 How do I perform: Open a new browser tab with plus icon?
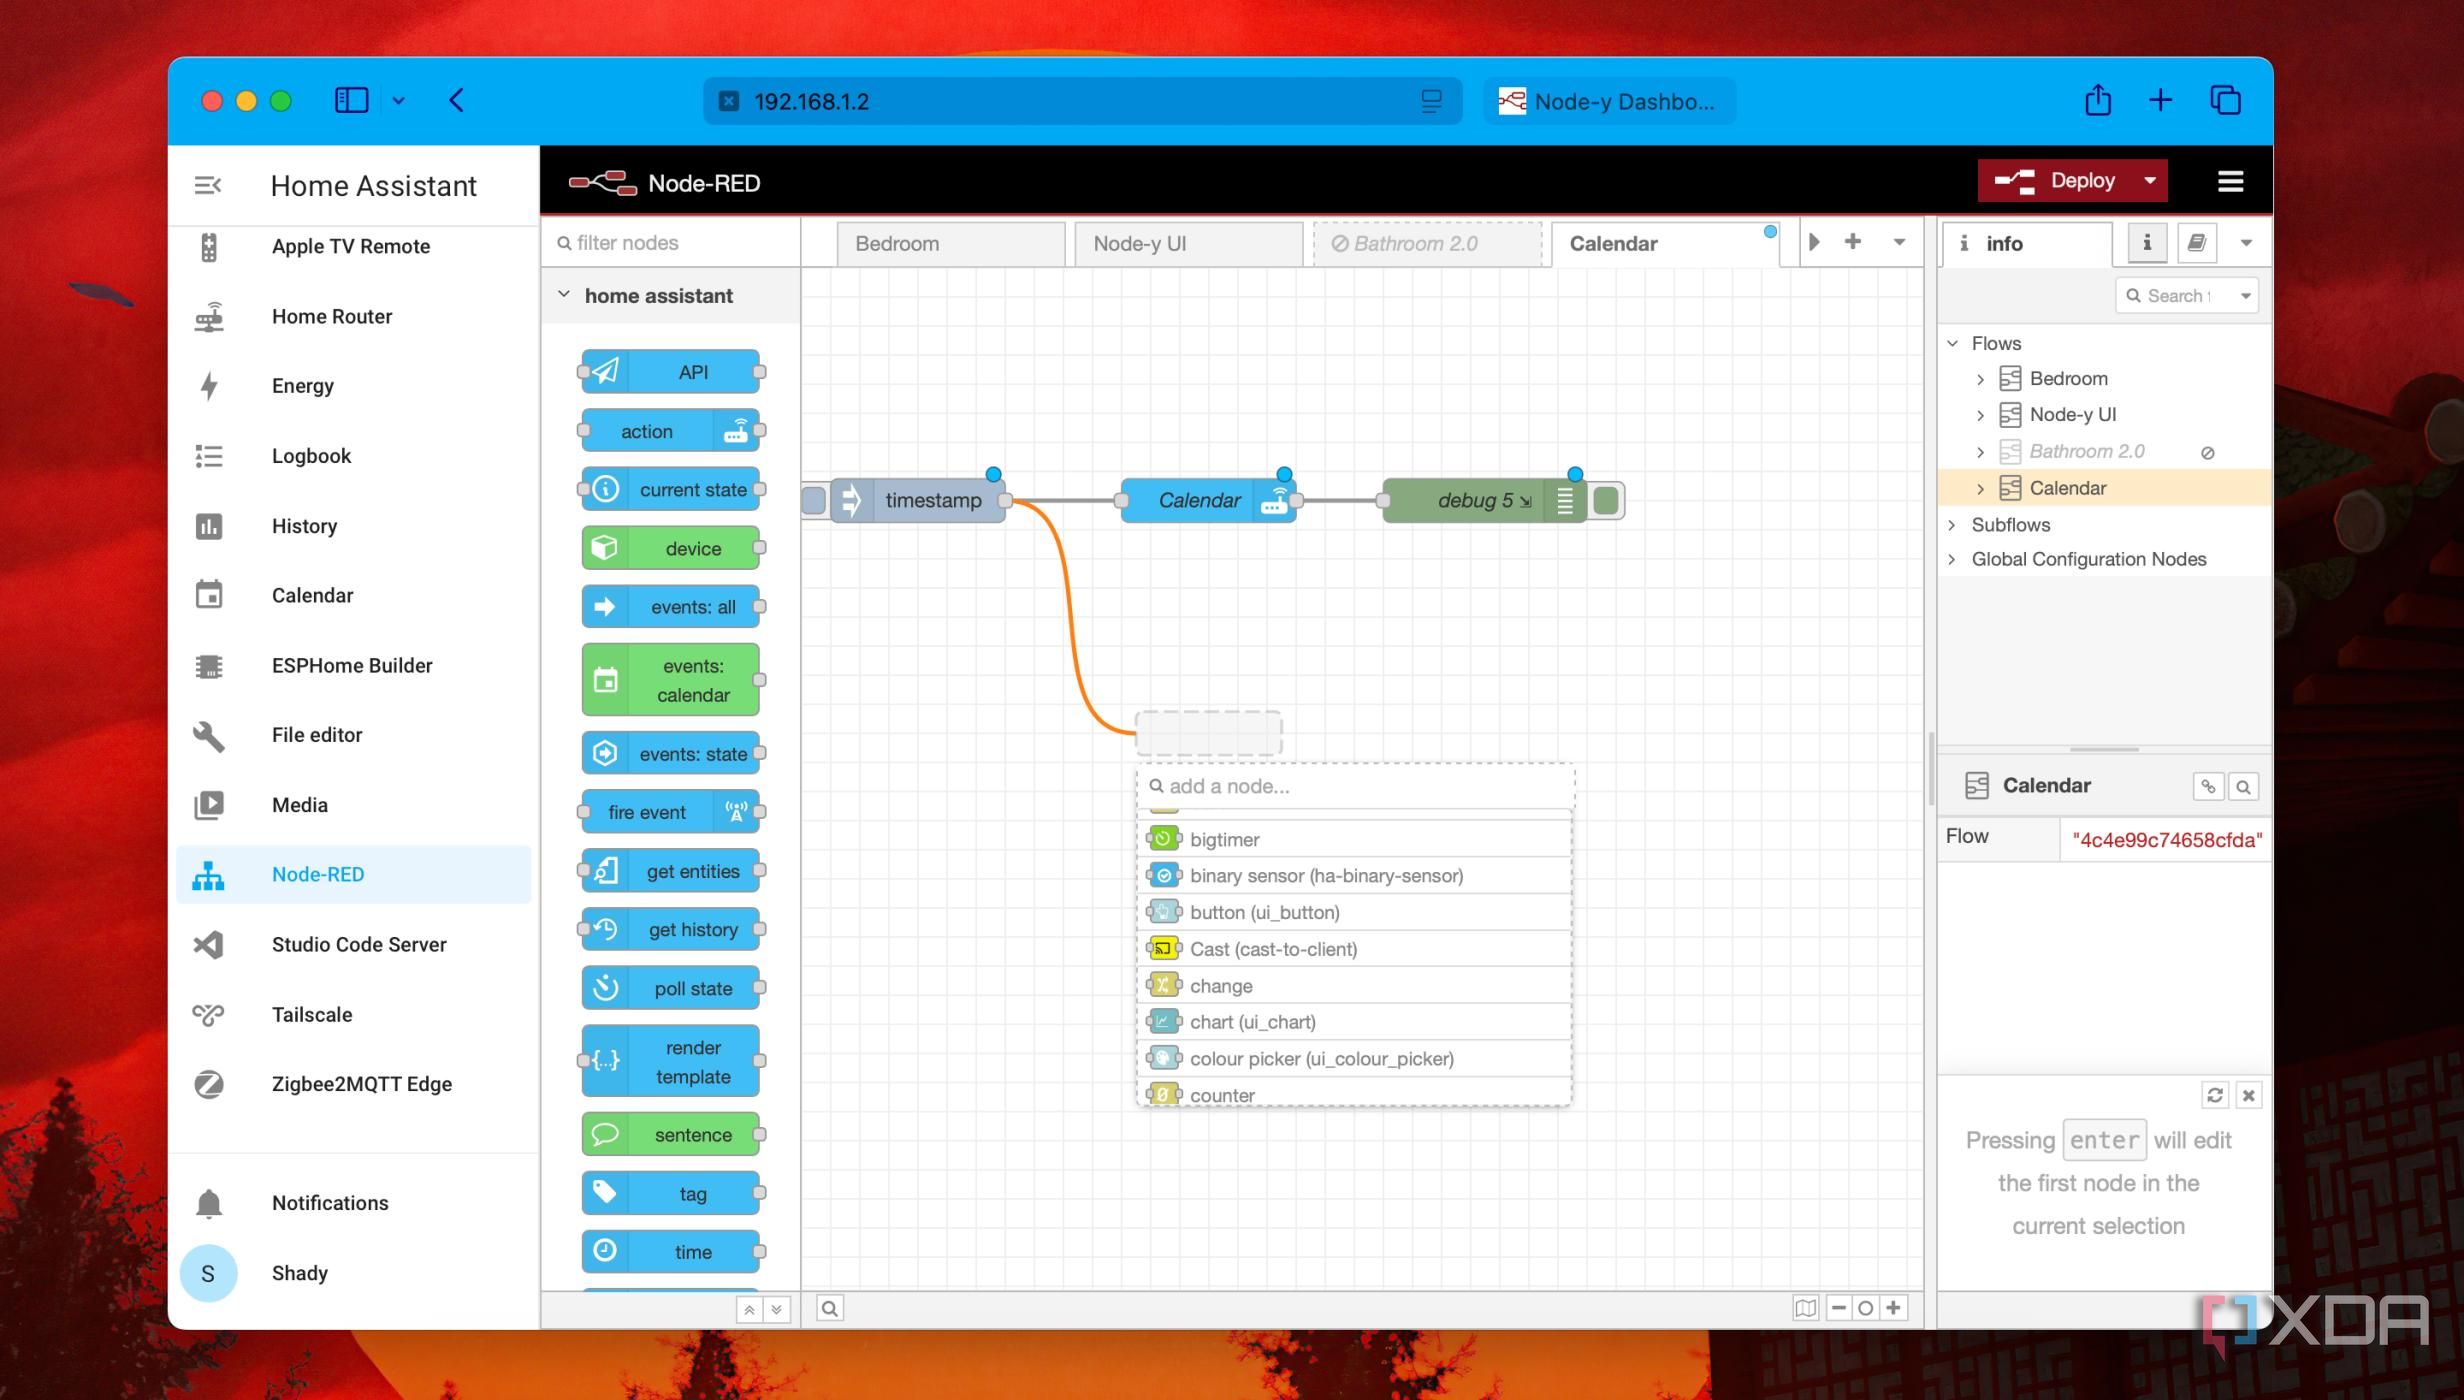[x=2160, y=100]
